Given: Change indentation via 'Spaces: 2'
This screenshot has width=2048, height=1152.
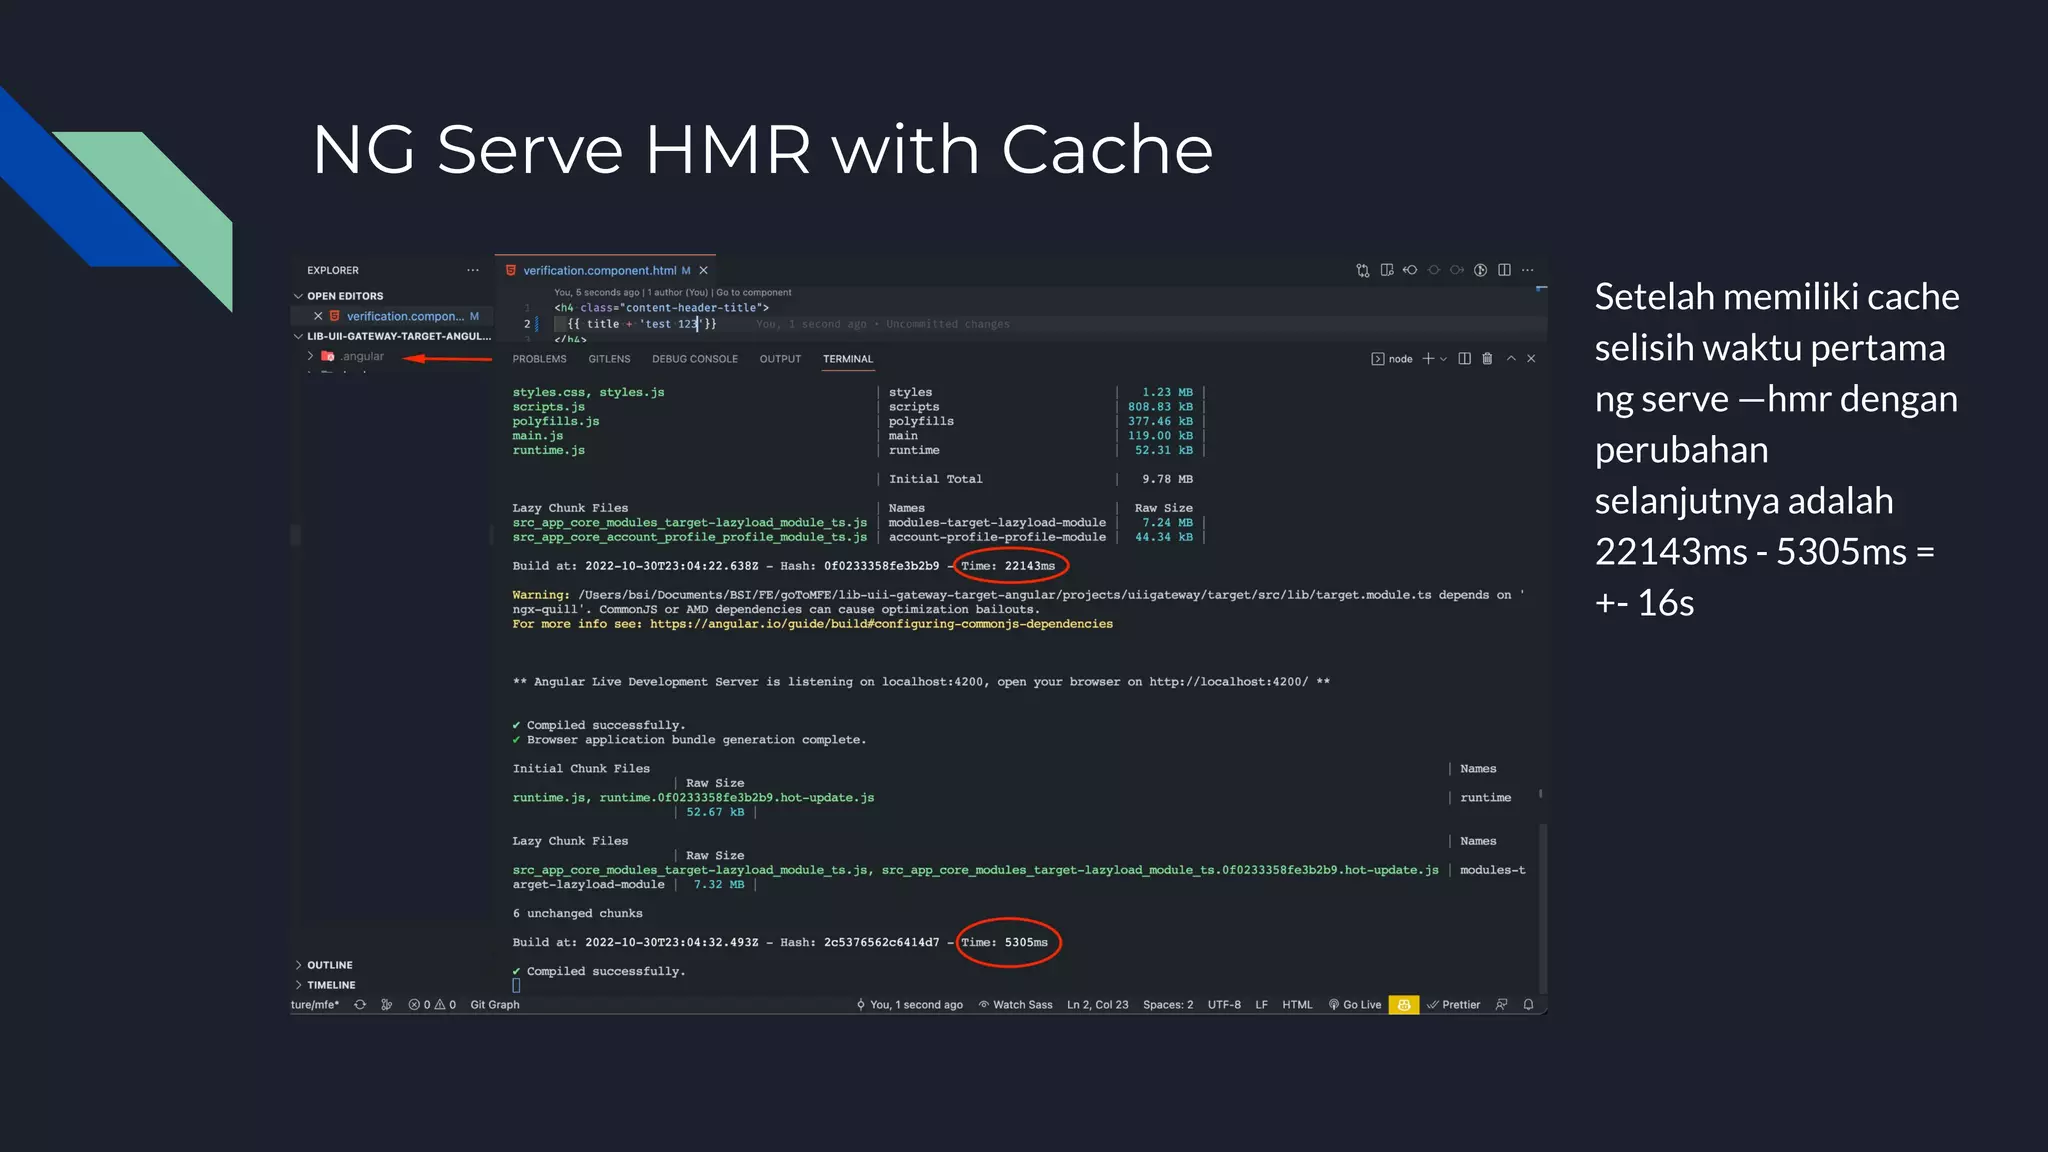Looking at the screenshot, I should pyautogui.click(x=1168, y=1005).
